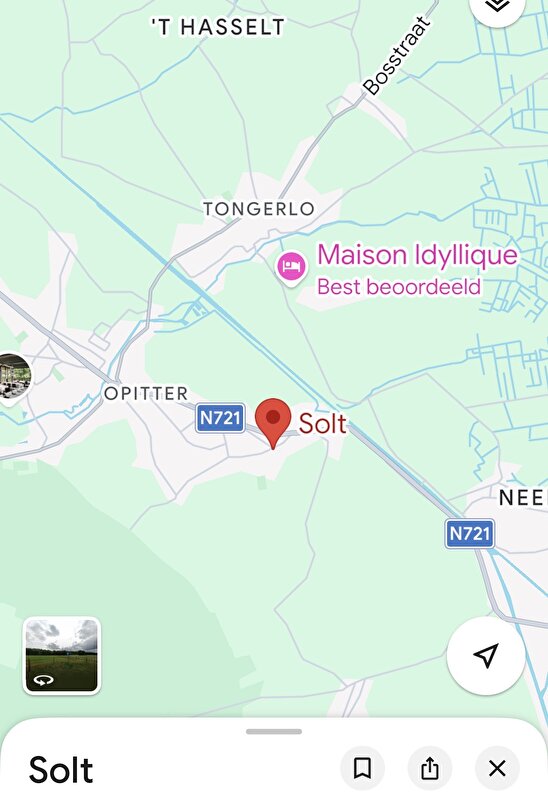Share the Solt location
The width and height of the screenshot is (548, 800).
[430, 768]
